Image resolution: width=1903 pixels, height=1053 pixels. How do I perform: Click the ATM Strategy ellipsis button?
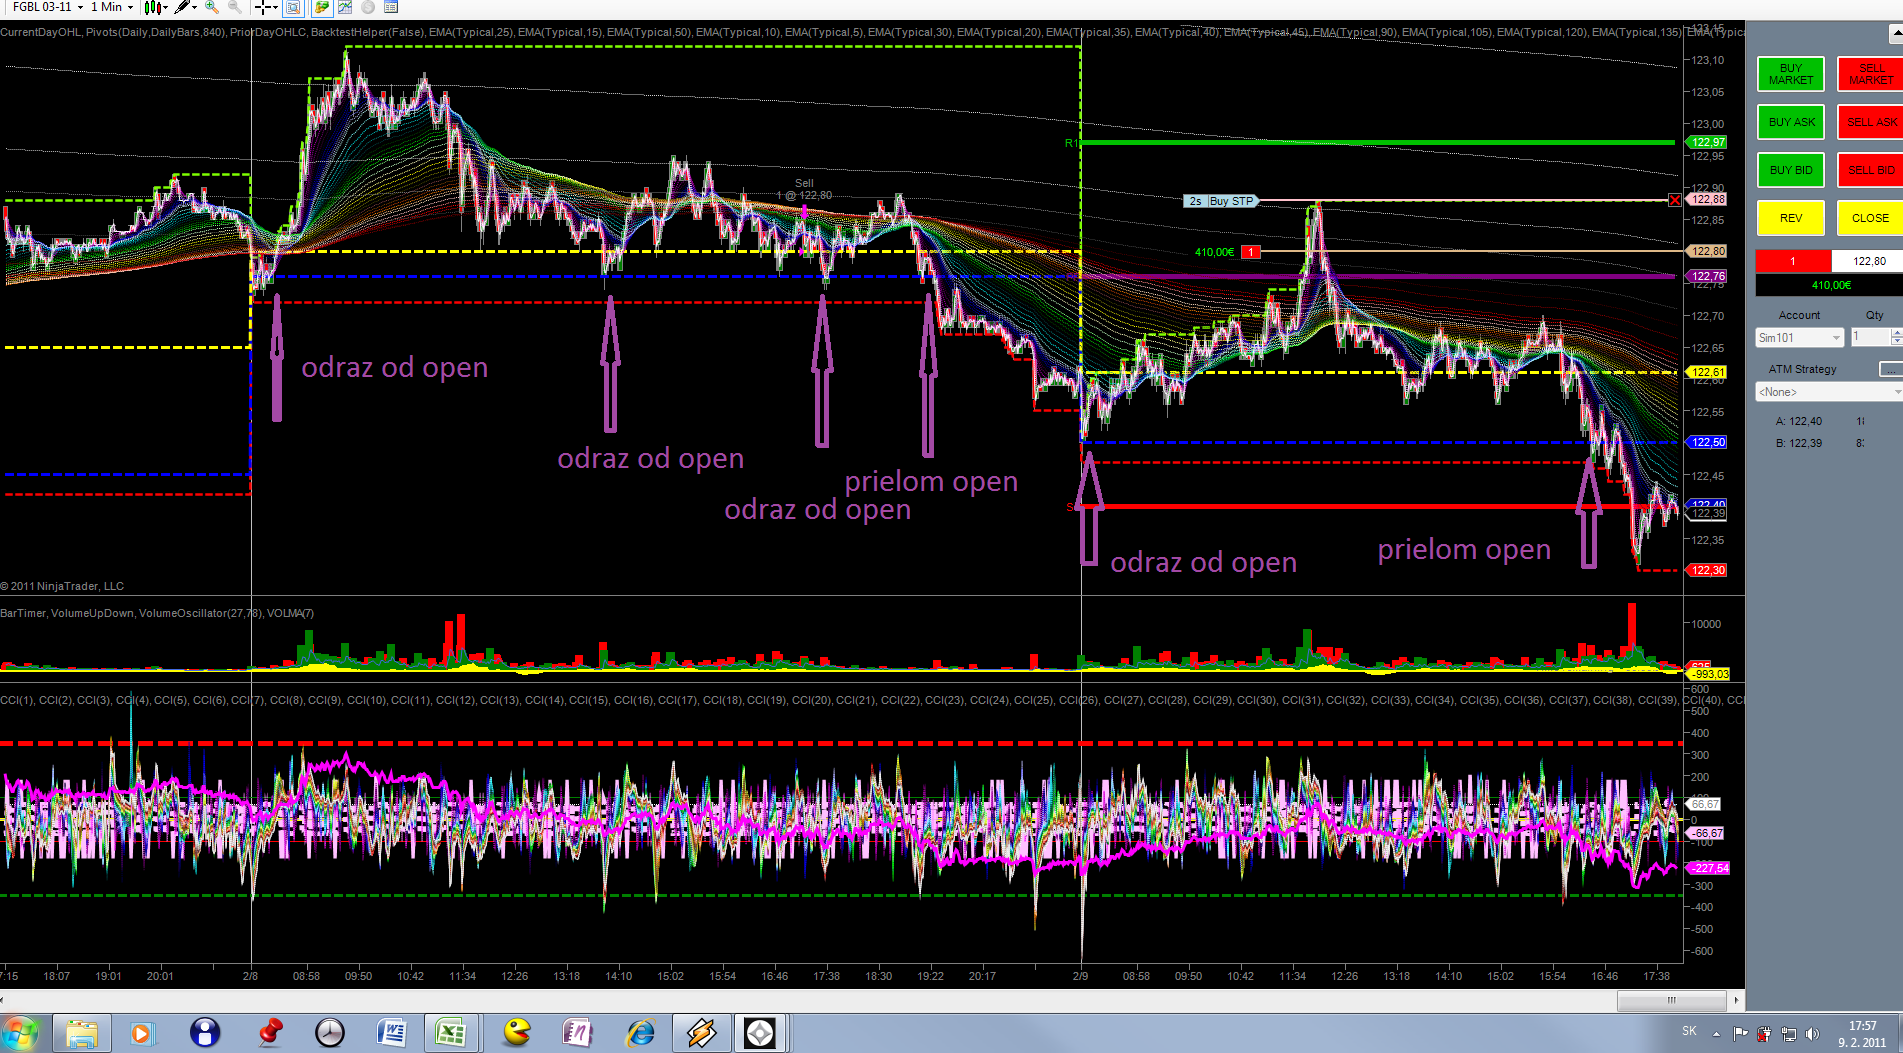(x=1890, y=369)
